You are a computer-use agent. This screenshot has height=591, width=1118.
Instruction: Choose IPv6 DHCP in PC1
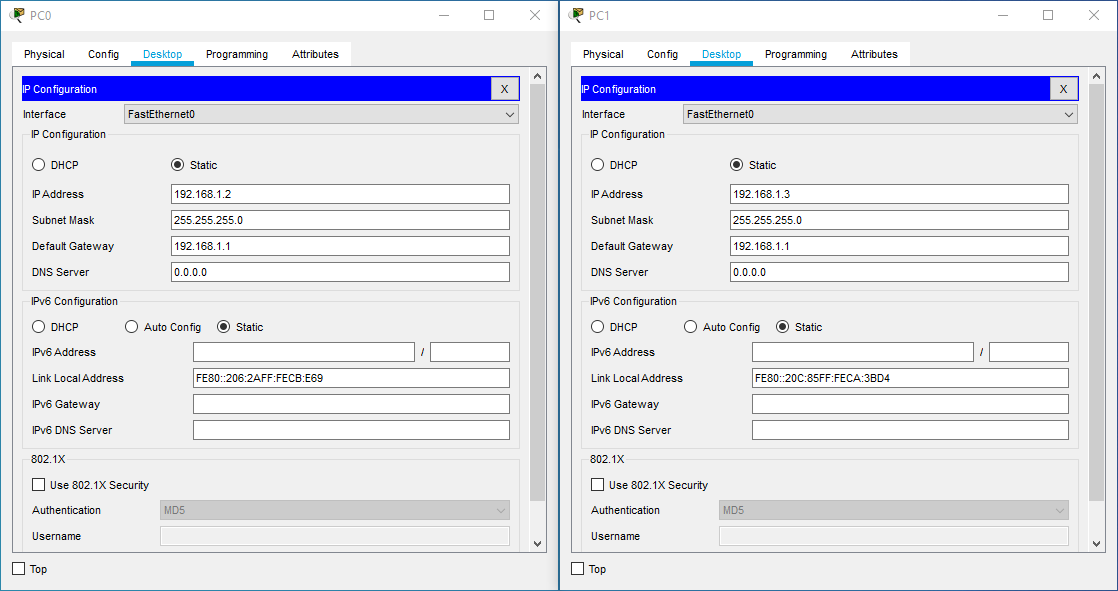[598, 327]
